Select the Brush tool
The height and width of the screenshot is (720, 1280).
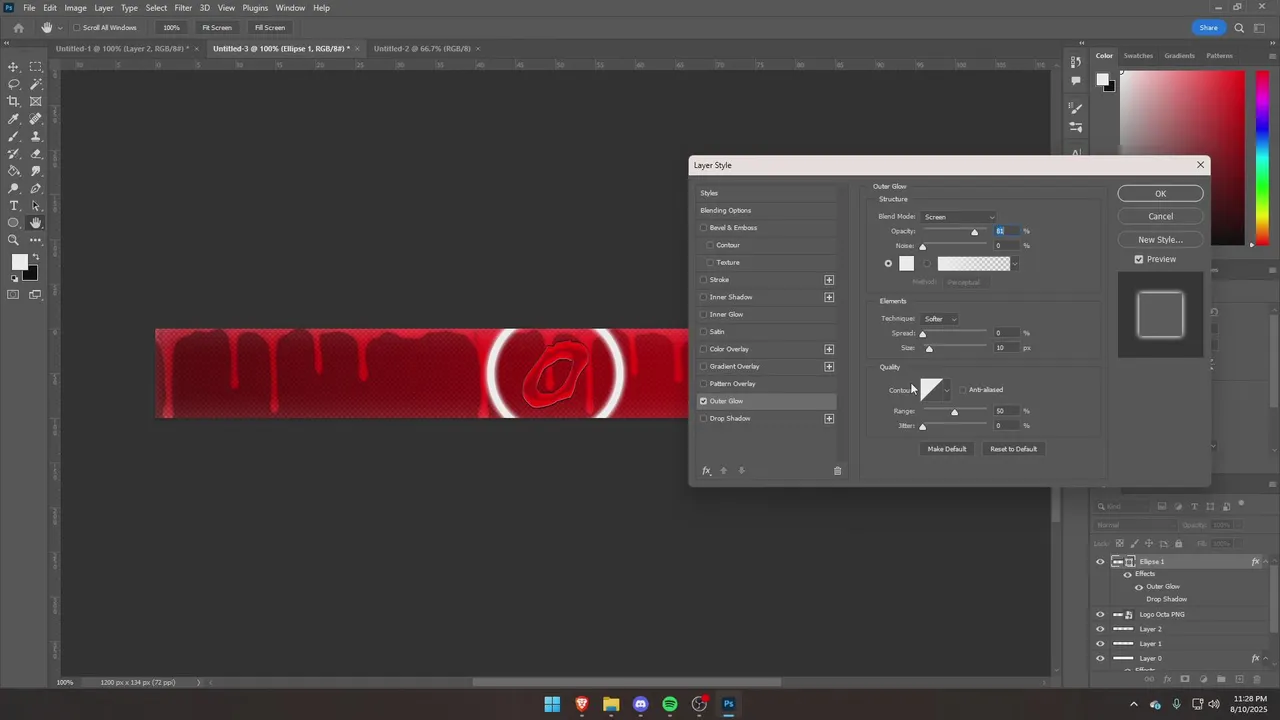tap(14, 136)
